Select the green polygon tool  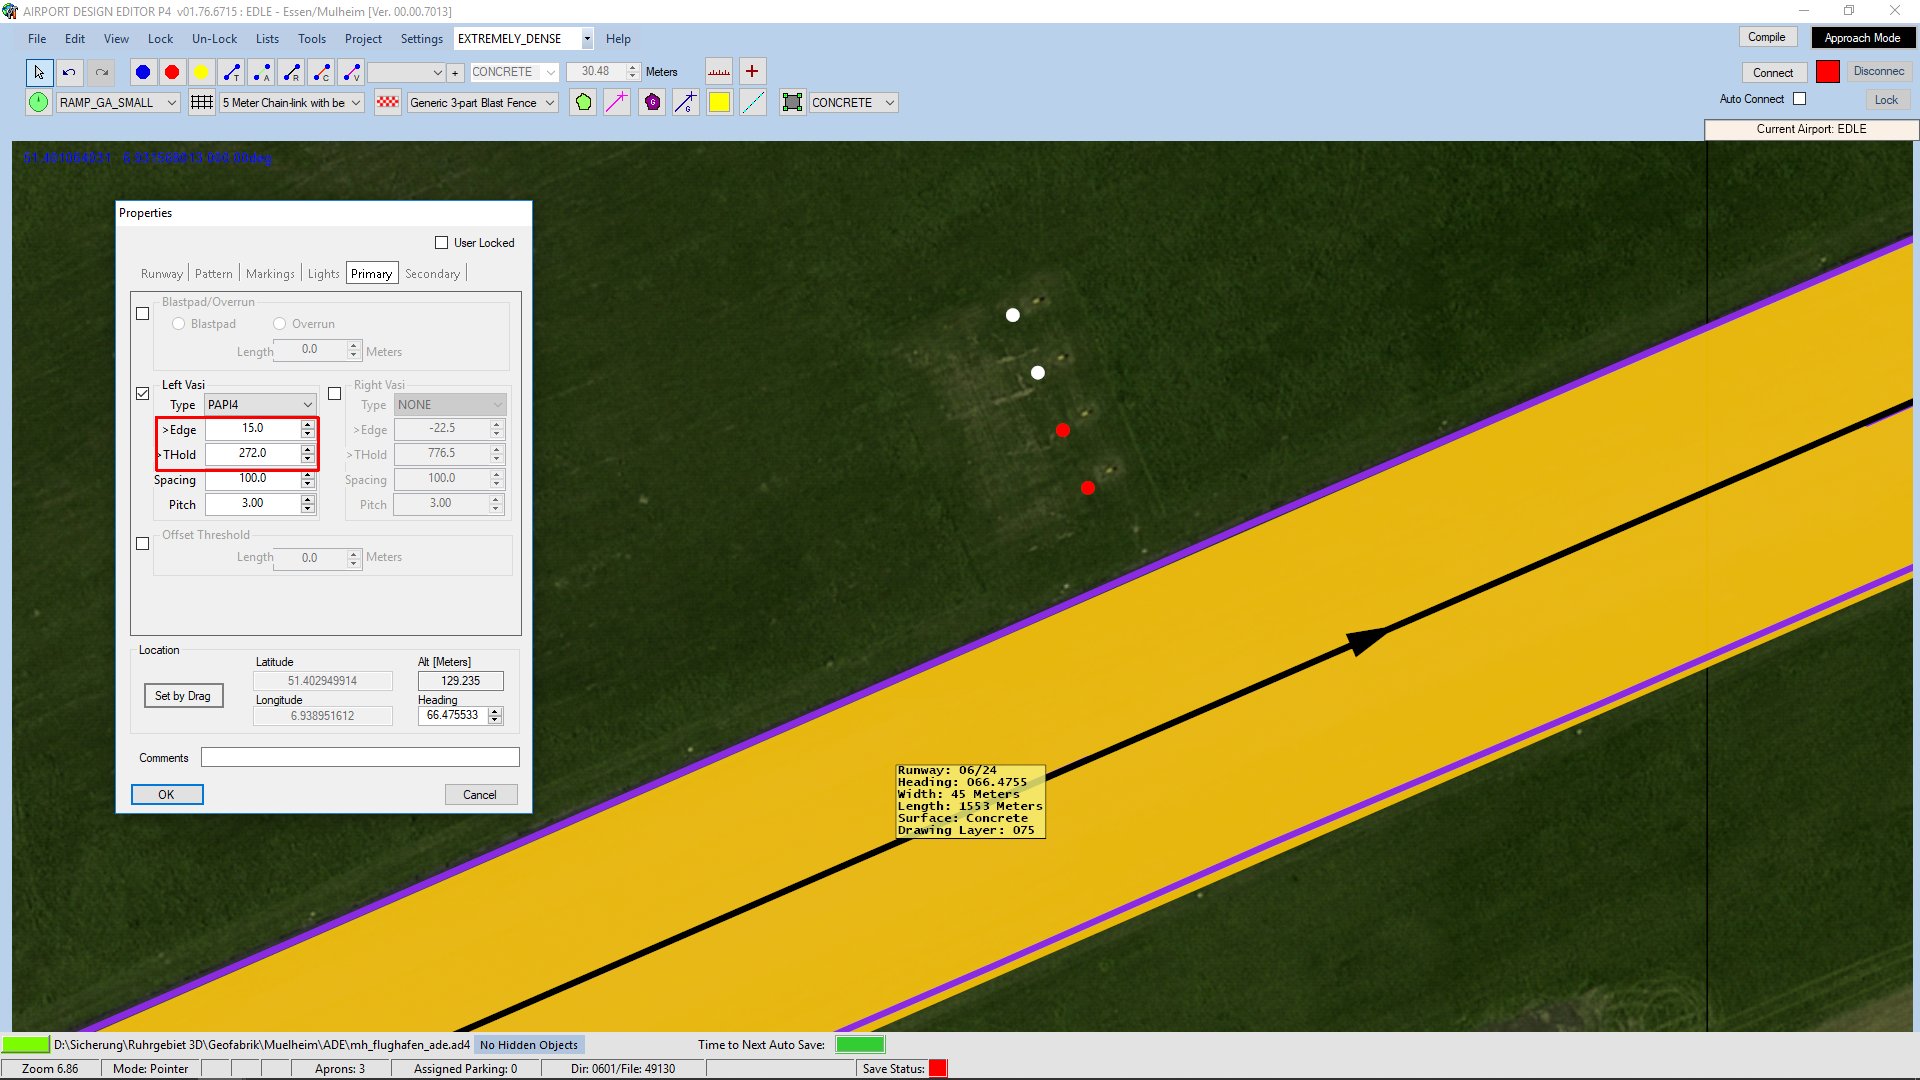click(x=584, y=102)
